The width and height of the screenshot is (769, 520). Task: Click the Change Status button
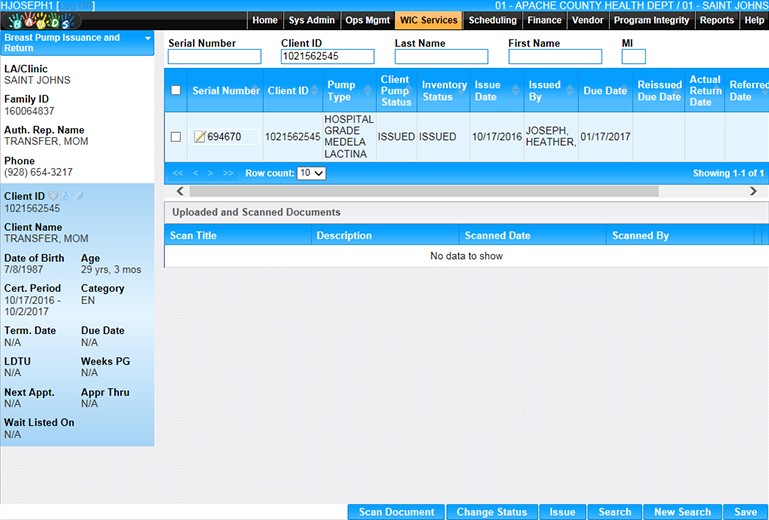point(491,512)
